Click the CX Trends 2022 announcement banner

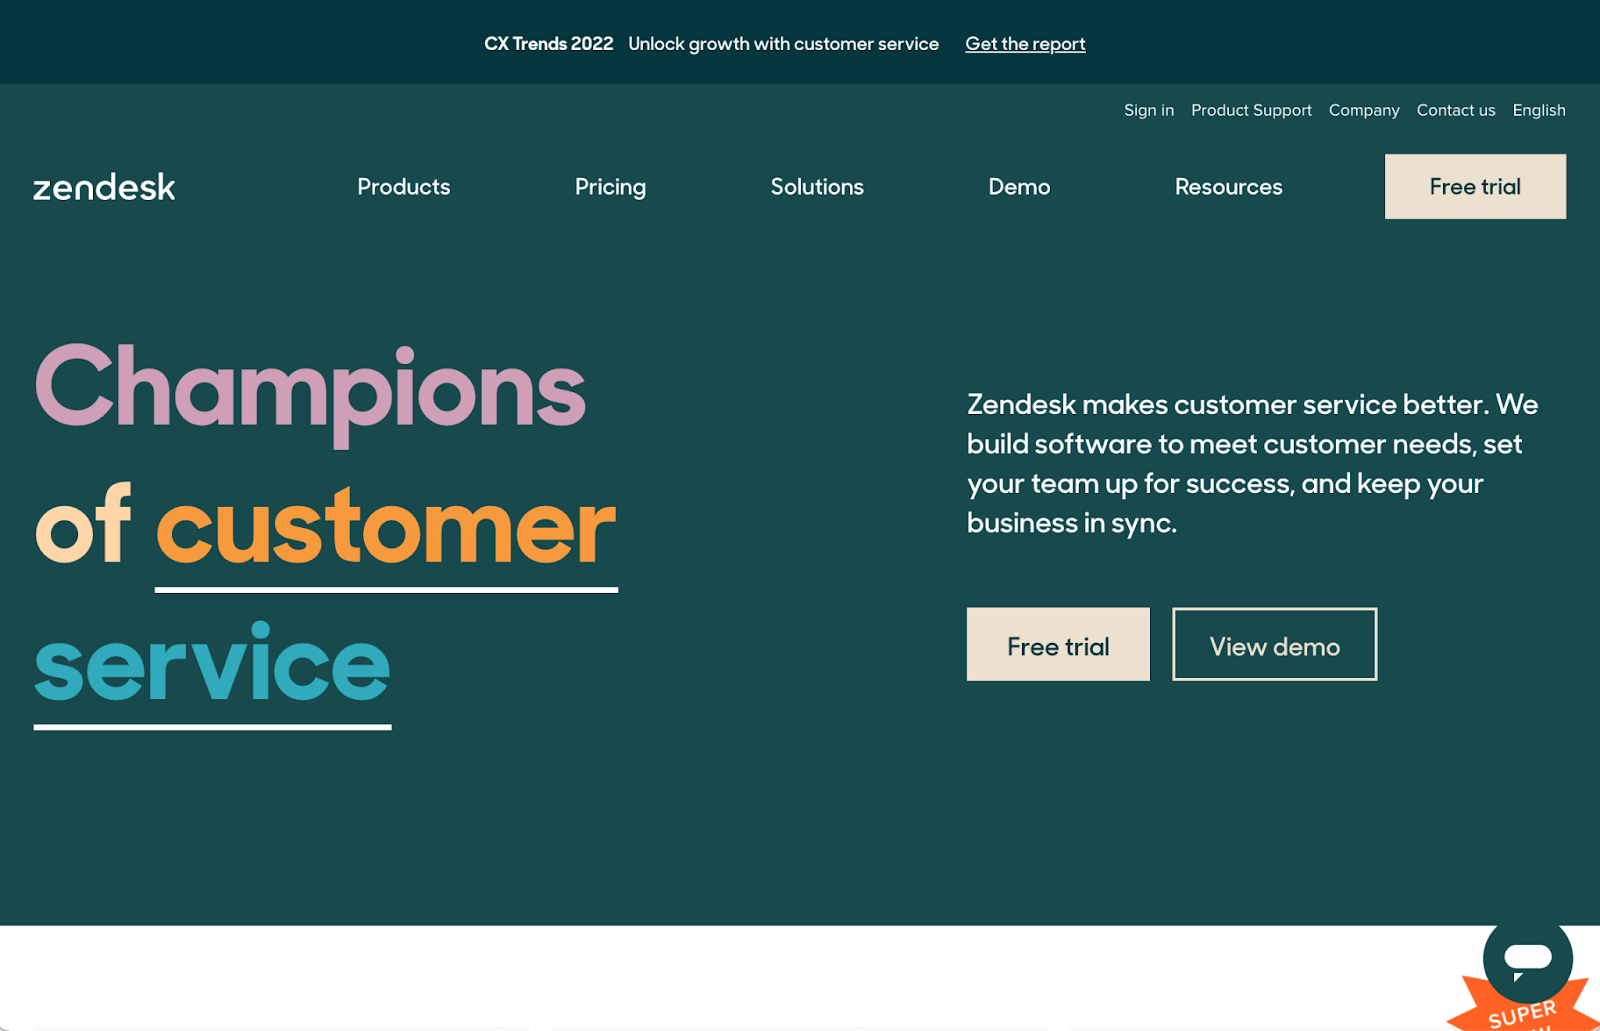(548, 43)
